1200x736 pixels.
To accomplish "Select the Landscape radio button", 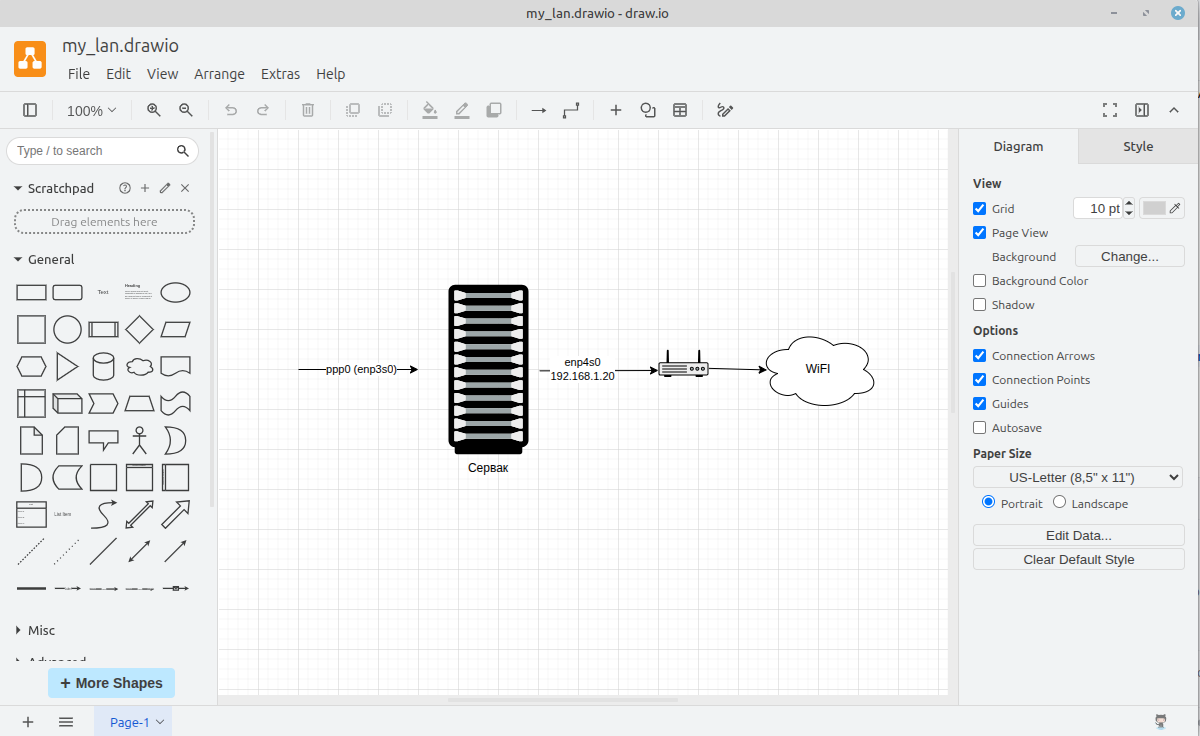I will coord(1059,502).
